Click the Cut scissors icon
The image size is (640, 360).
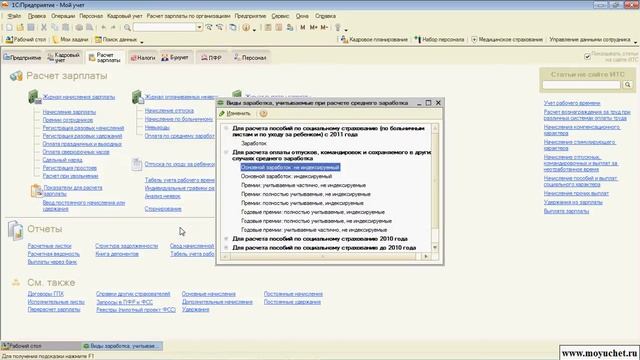pyautogui.click(x=44, y=27)
